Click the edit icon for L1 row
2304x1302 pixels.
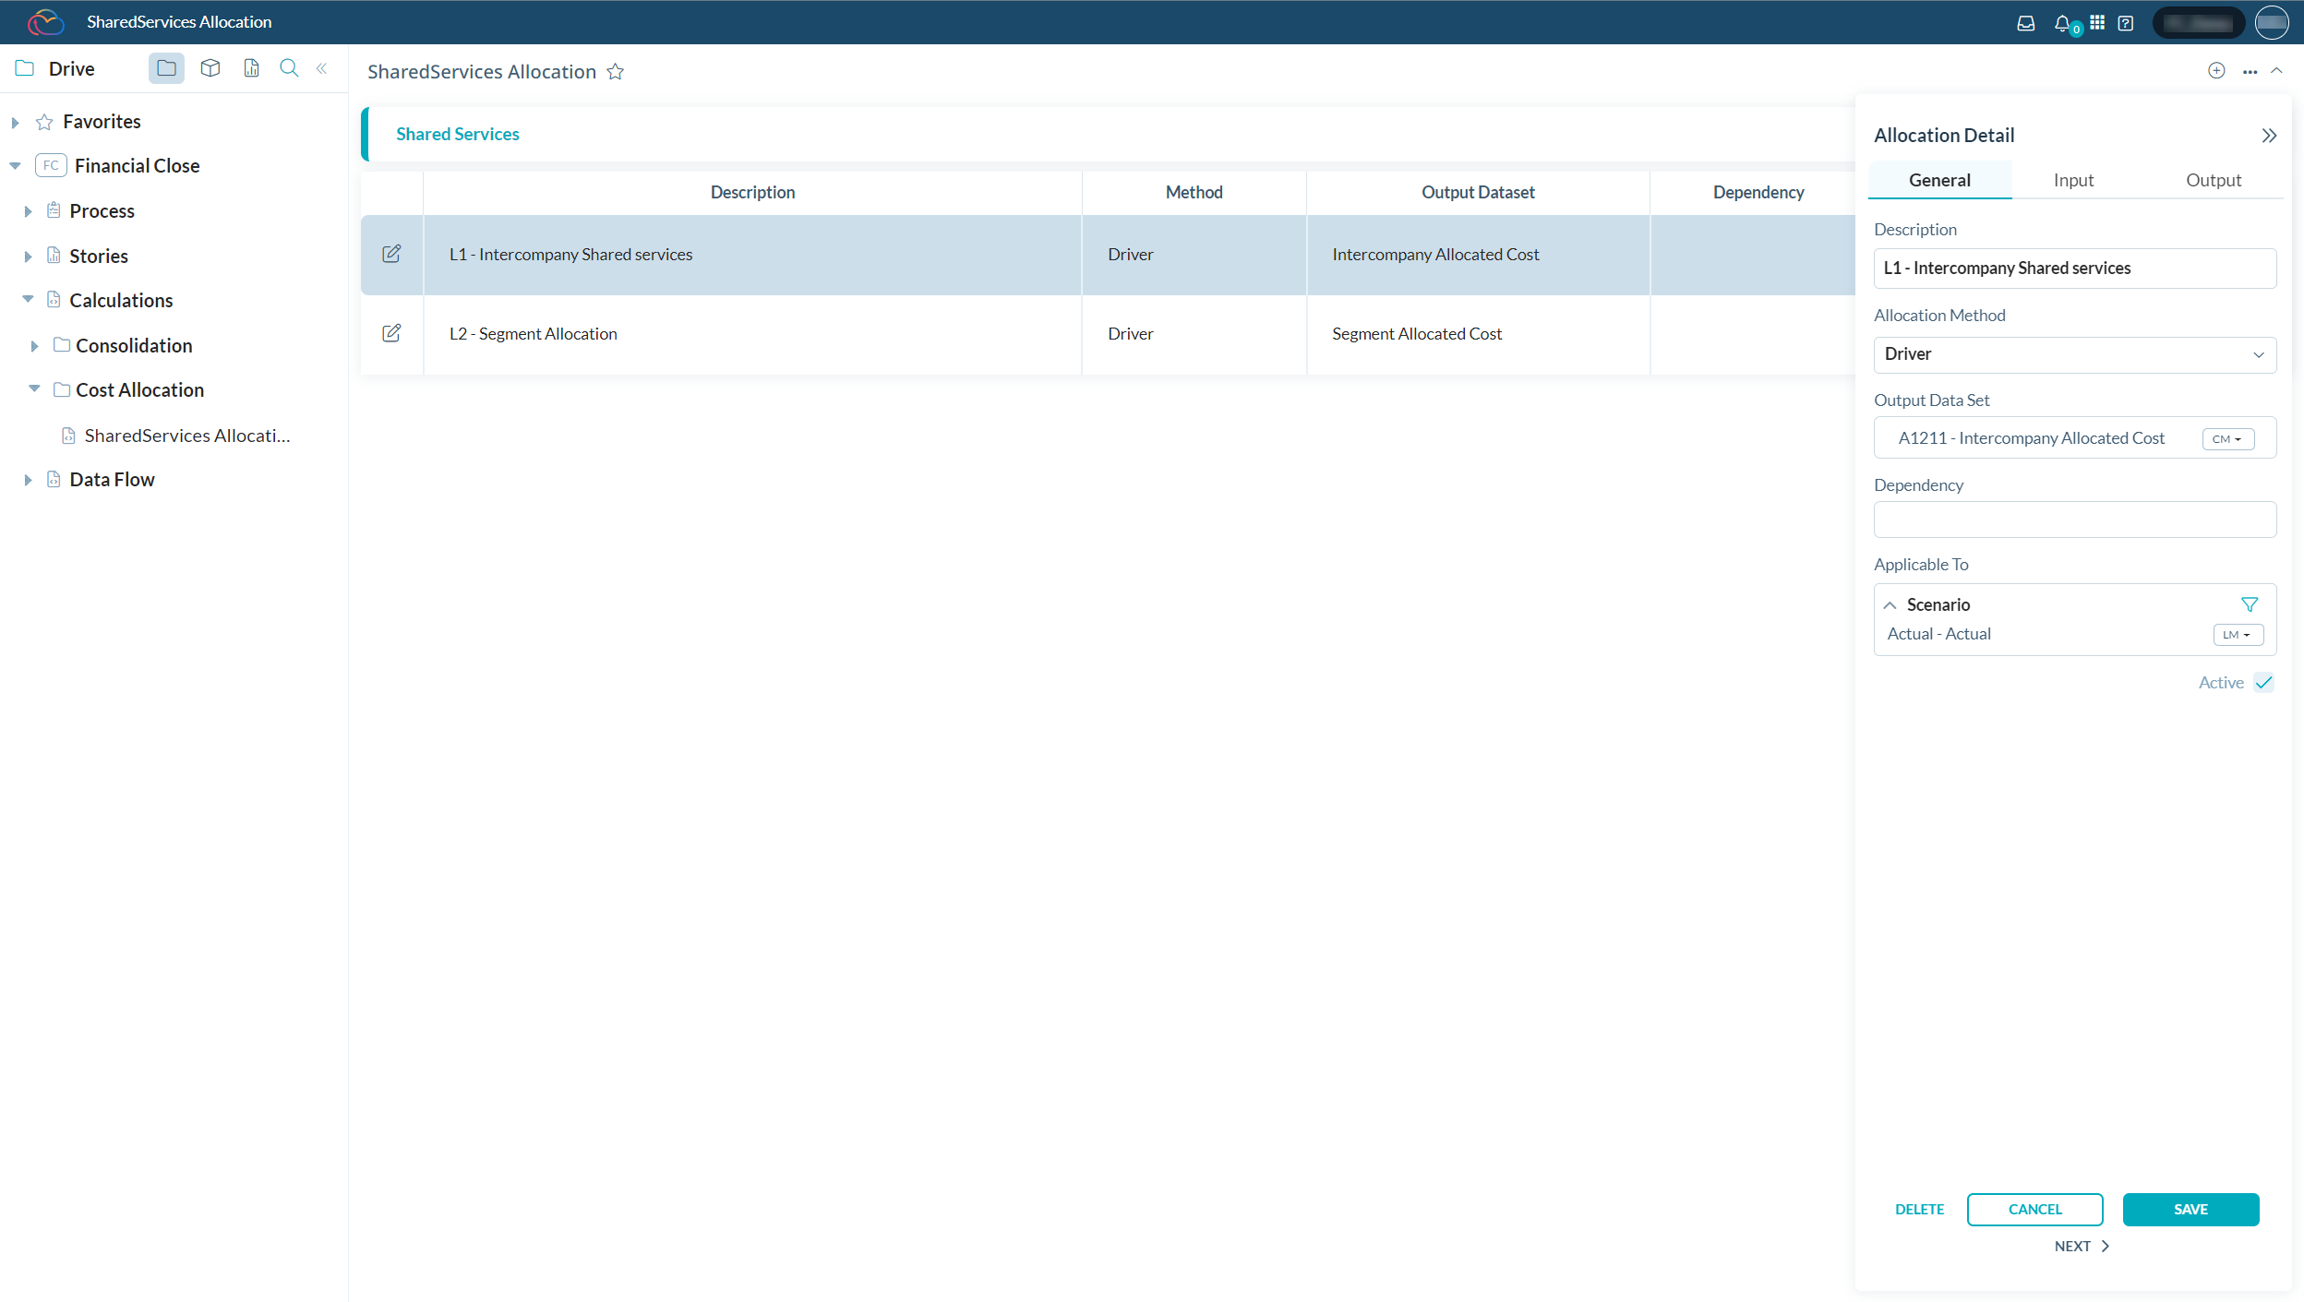[x=391, y=254]
